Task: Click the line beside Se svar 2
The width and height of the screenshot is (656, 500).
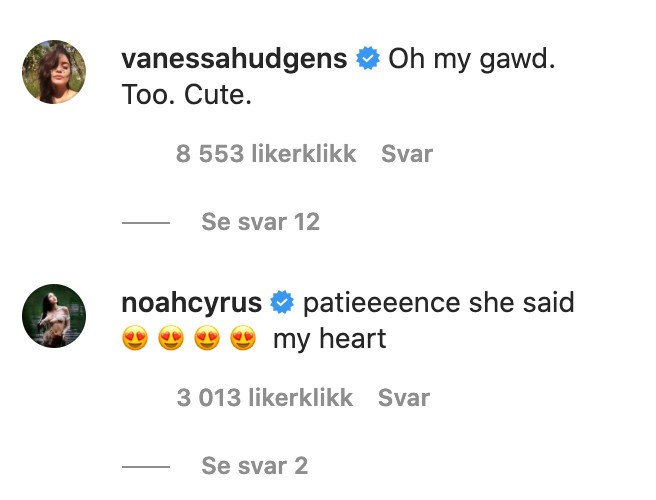Action: [x=146, y=467]
